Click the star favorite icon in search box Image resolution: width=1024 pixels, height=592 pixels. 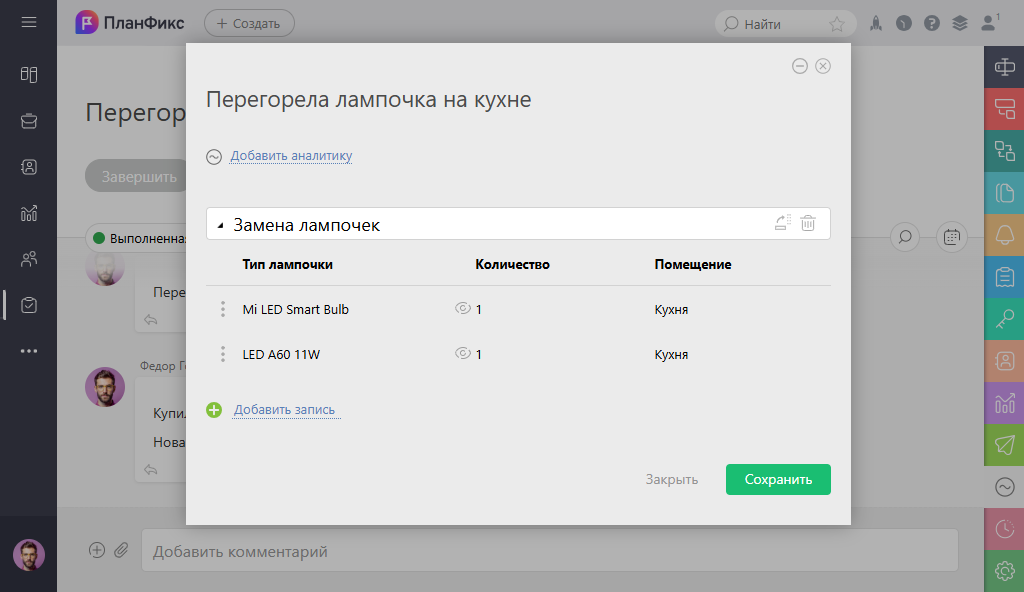click(837, 24)
